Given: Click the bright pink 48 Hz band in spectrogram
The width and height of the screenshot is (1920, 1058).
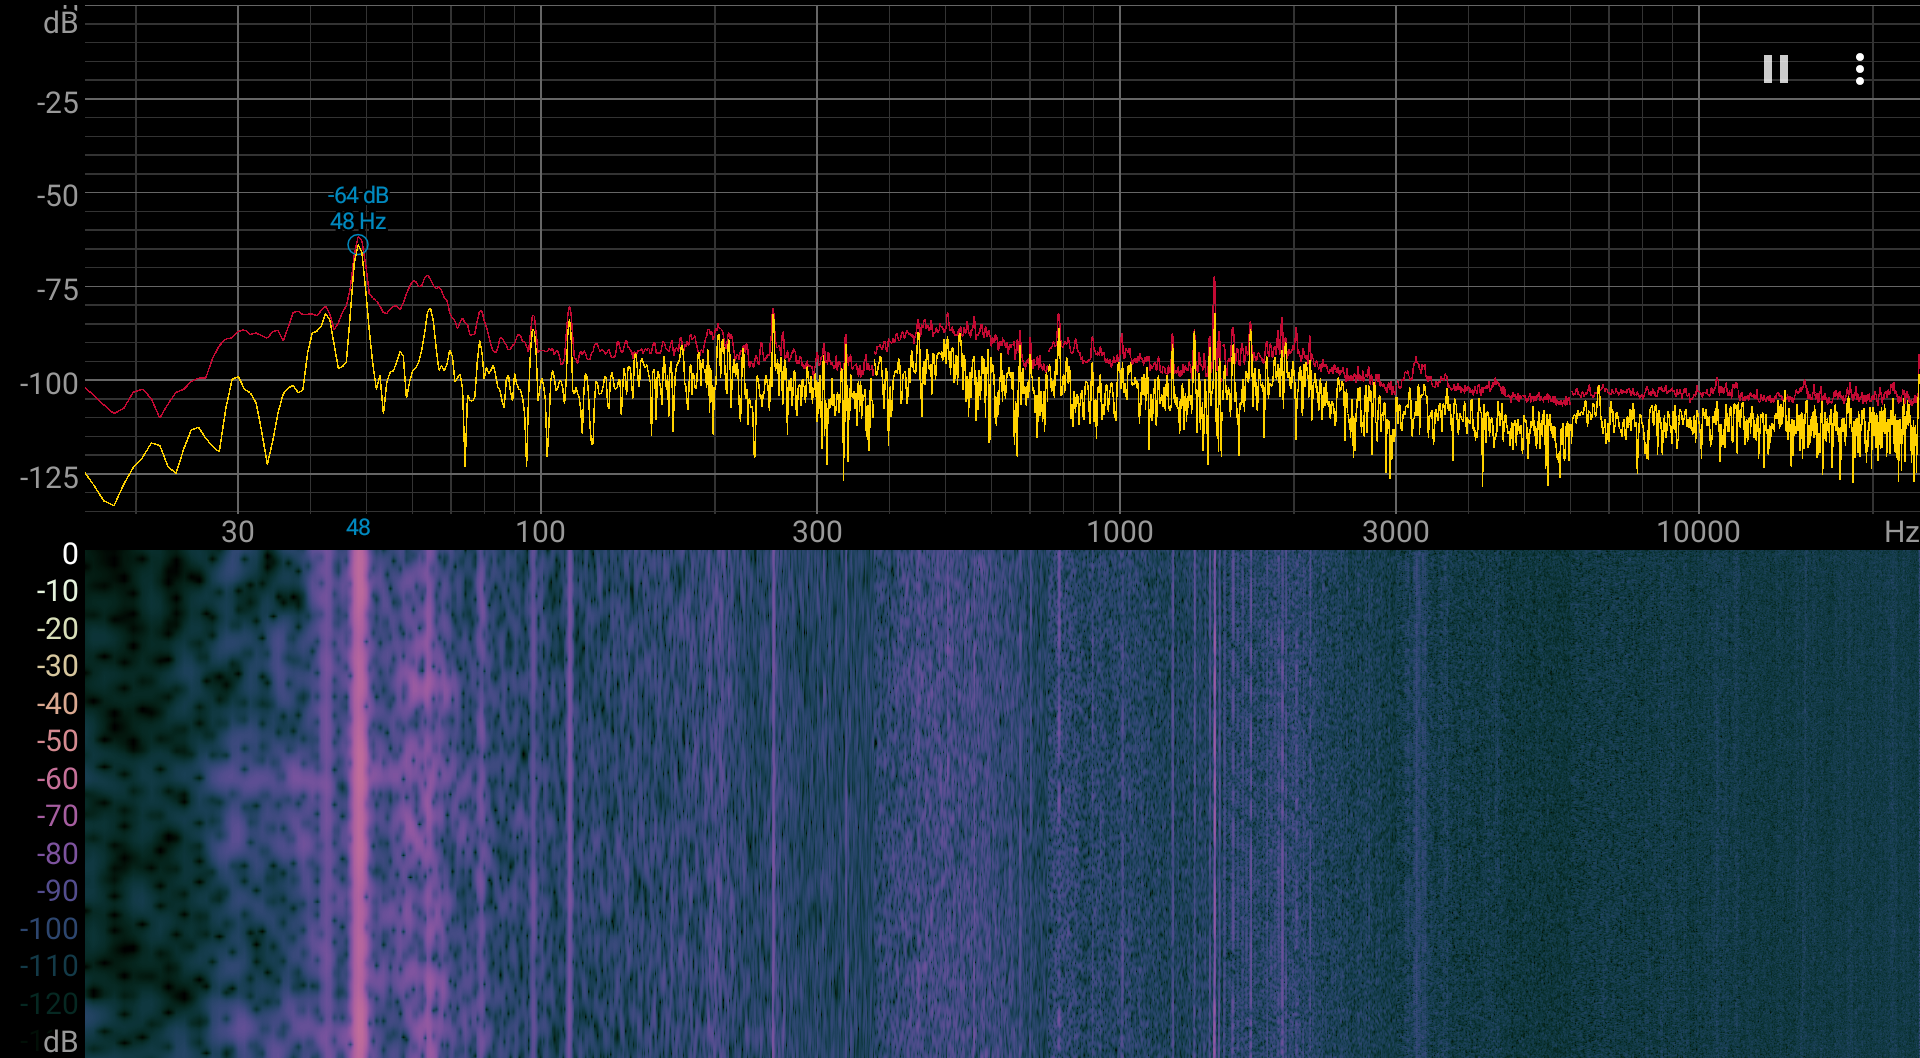Looking at the screenshot, I should [x=358, y=803].
